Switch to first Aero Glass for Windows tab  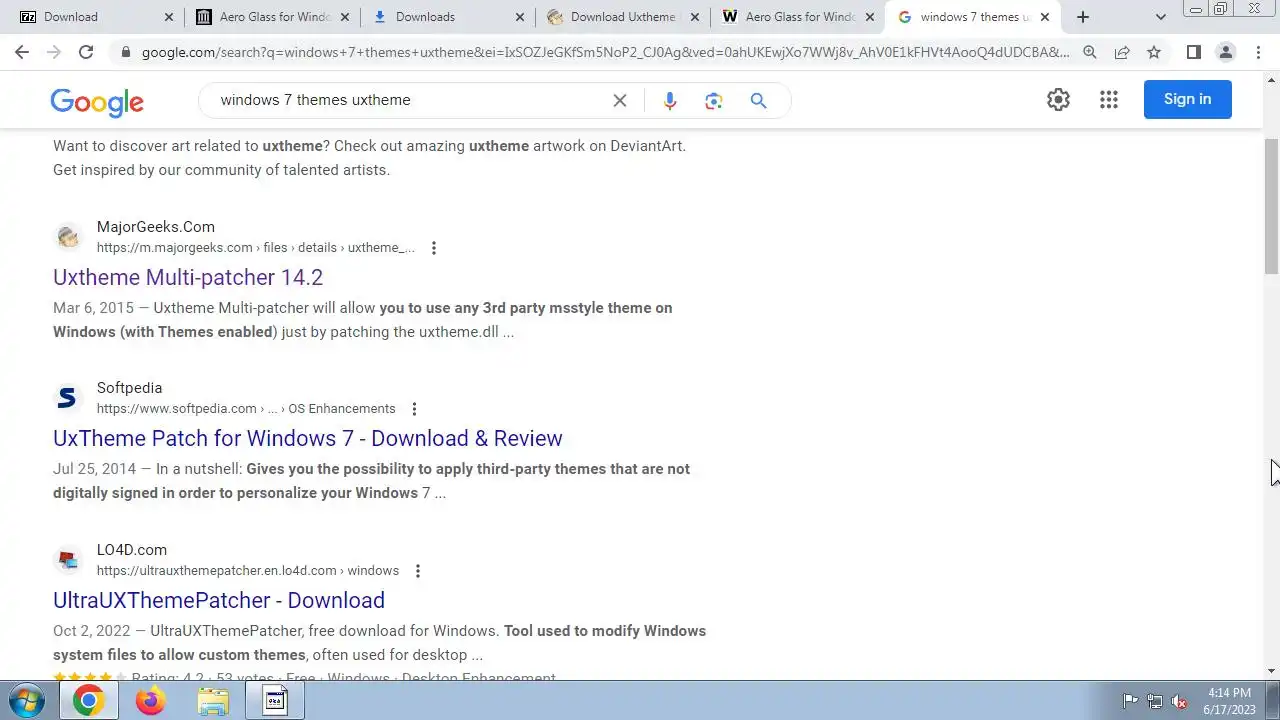point(270,17)
